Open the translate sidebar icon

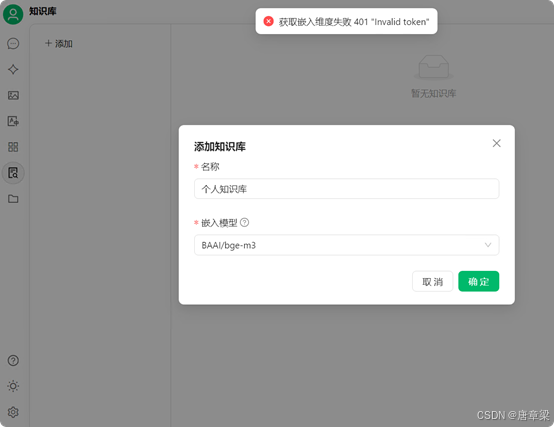pos(13,121)
